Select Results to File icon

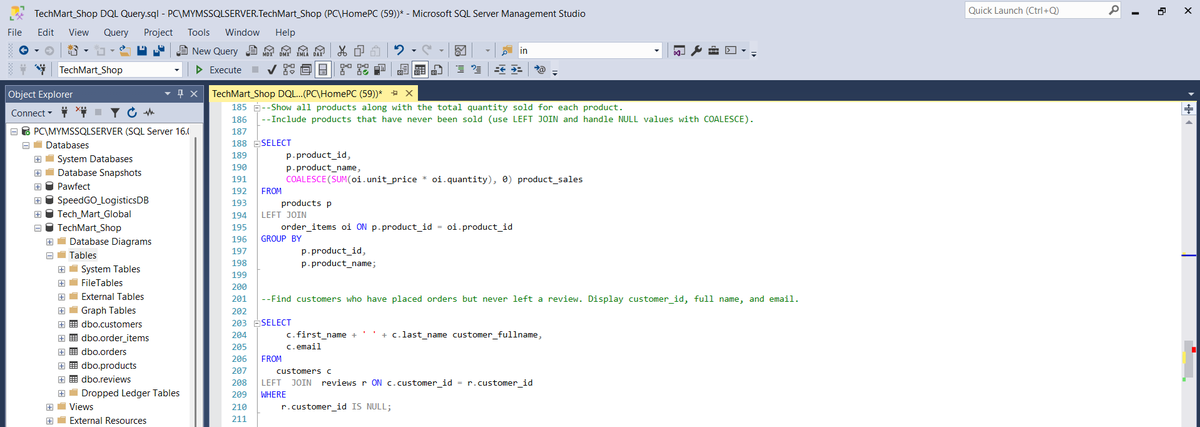pos(437,70)
